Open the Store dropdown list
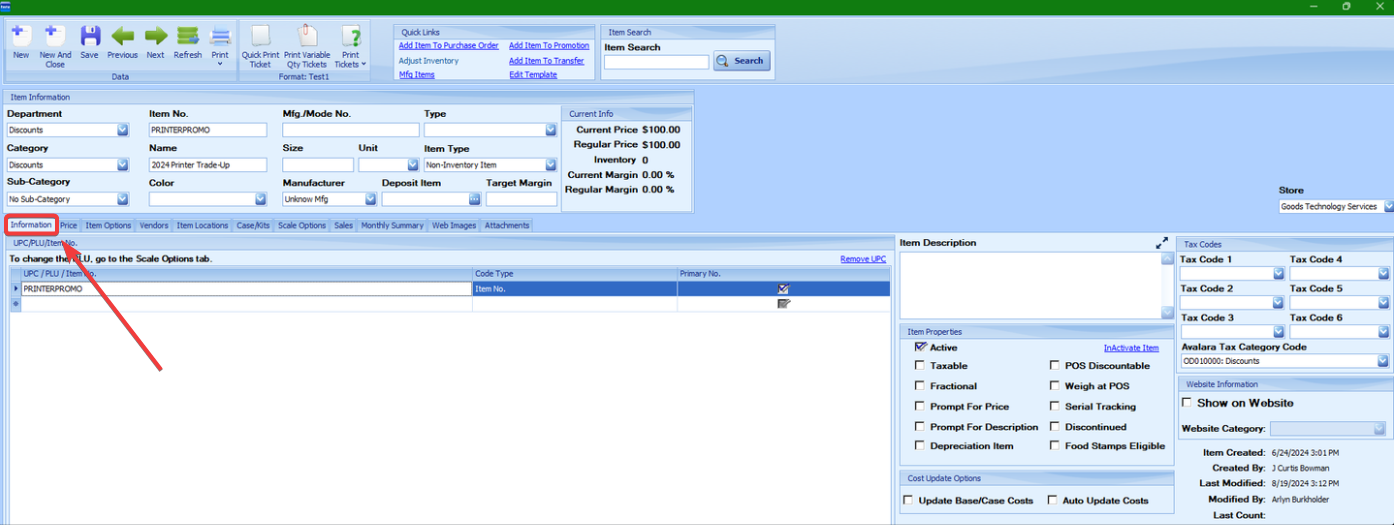1394x525 pixels. tap(1388, 207)
